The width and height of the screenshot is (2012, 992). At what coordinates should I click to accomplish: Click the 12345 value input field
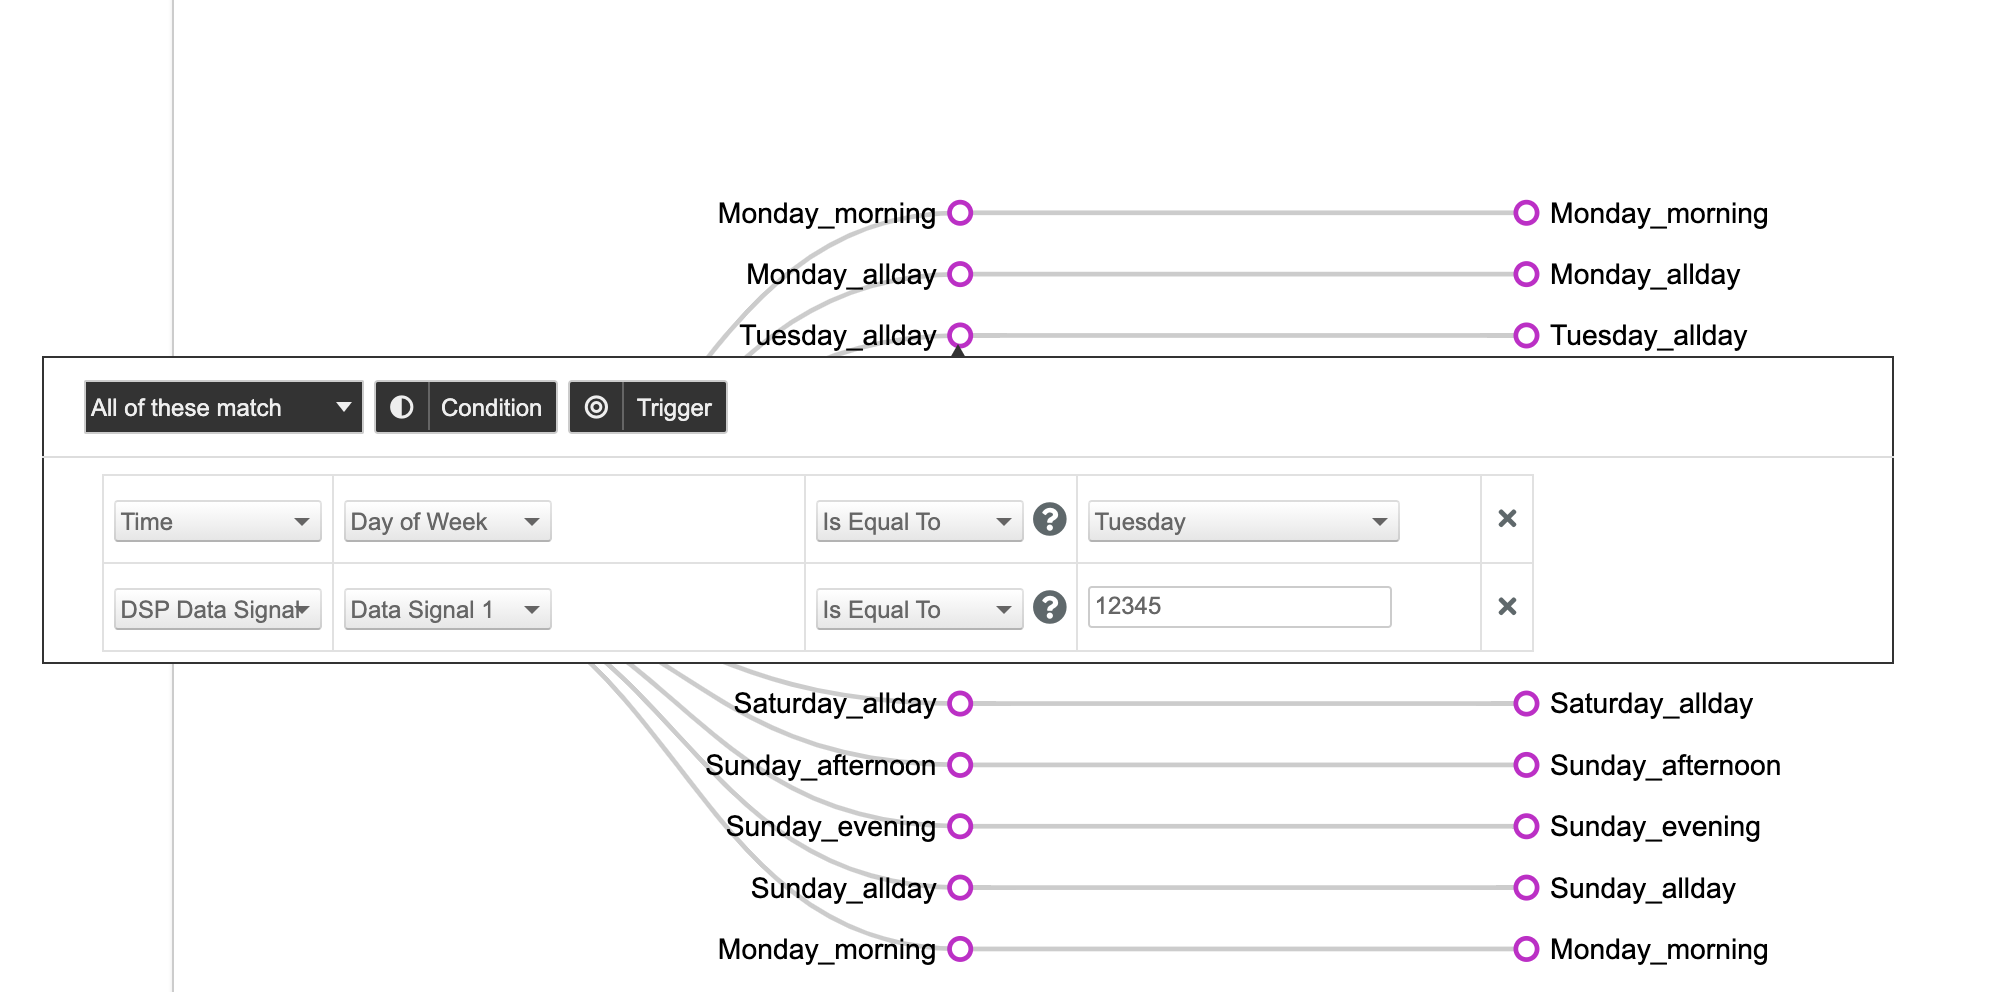coord(1239,607)
